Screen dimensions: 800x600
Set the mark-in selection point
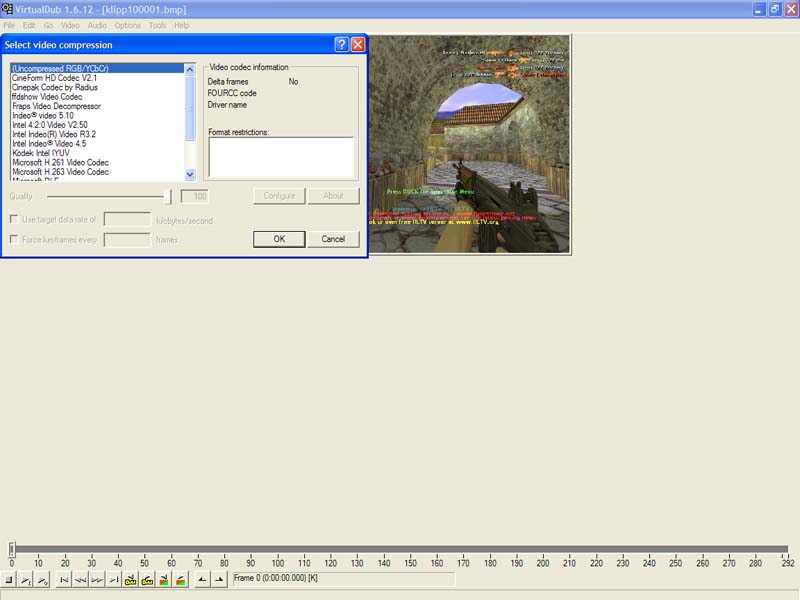pyautogui.click(x=203, y=580)
